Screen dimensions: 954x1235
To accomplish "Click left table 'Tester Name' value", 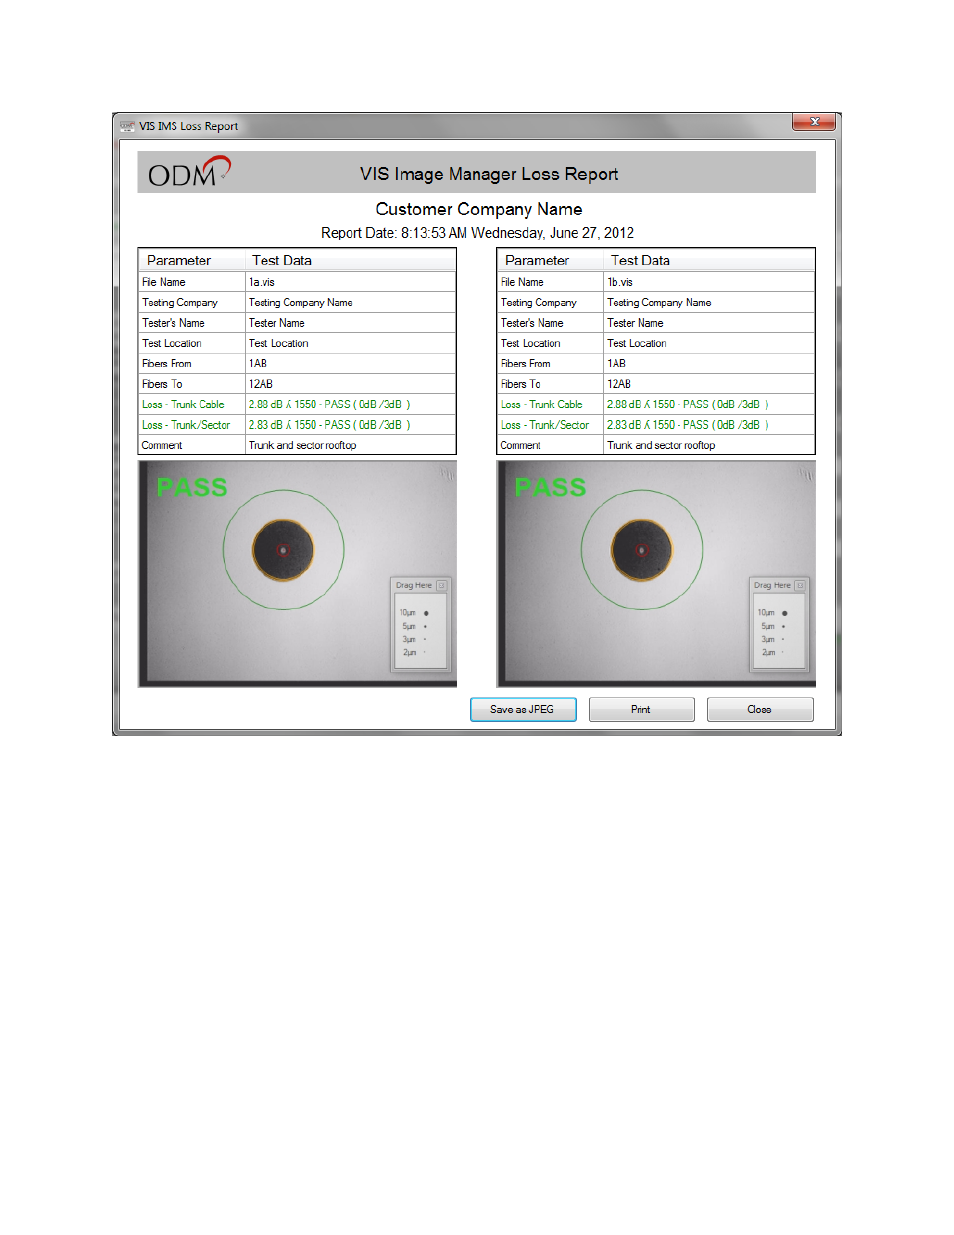I will click(276, 323).
